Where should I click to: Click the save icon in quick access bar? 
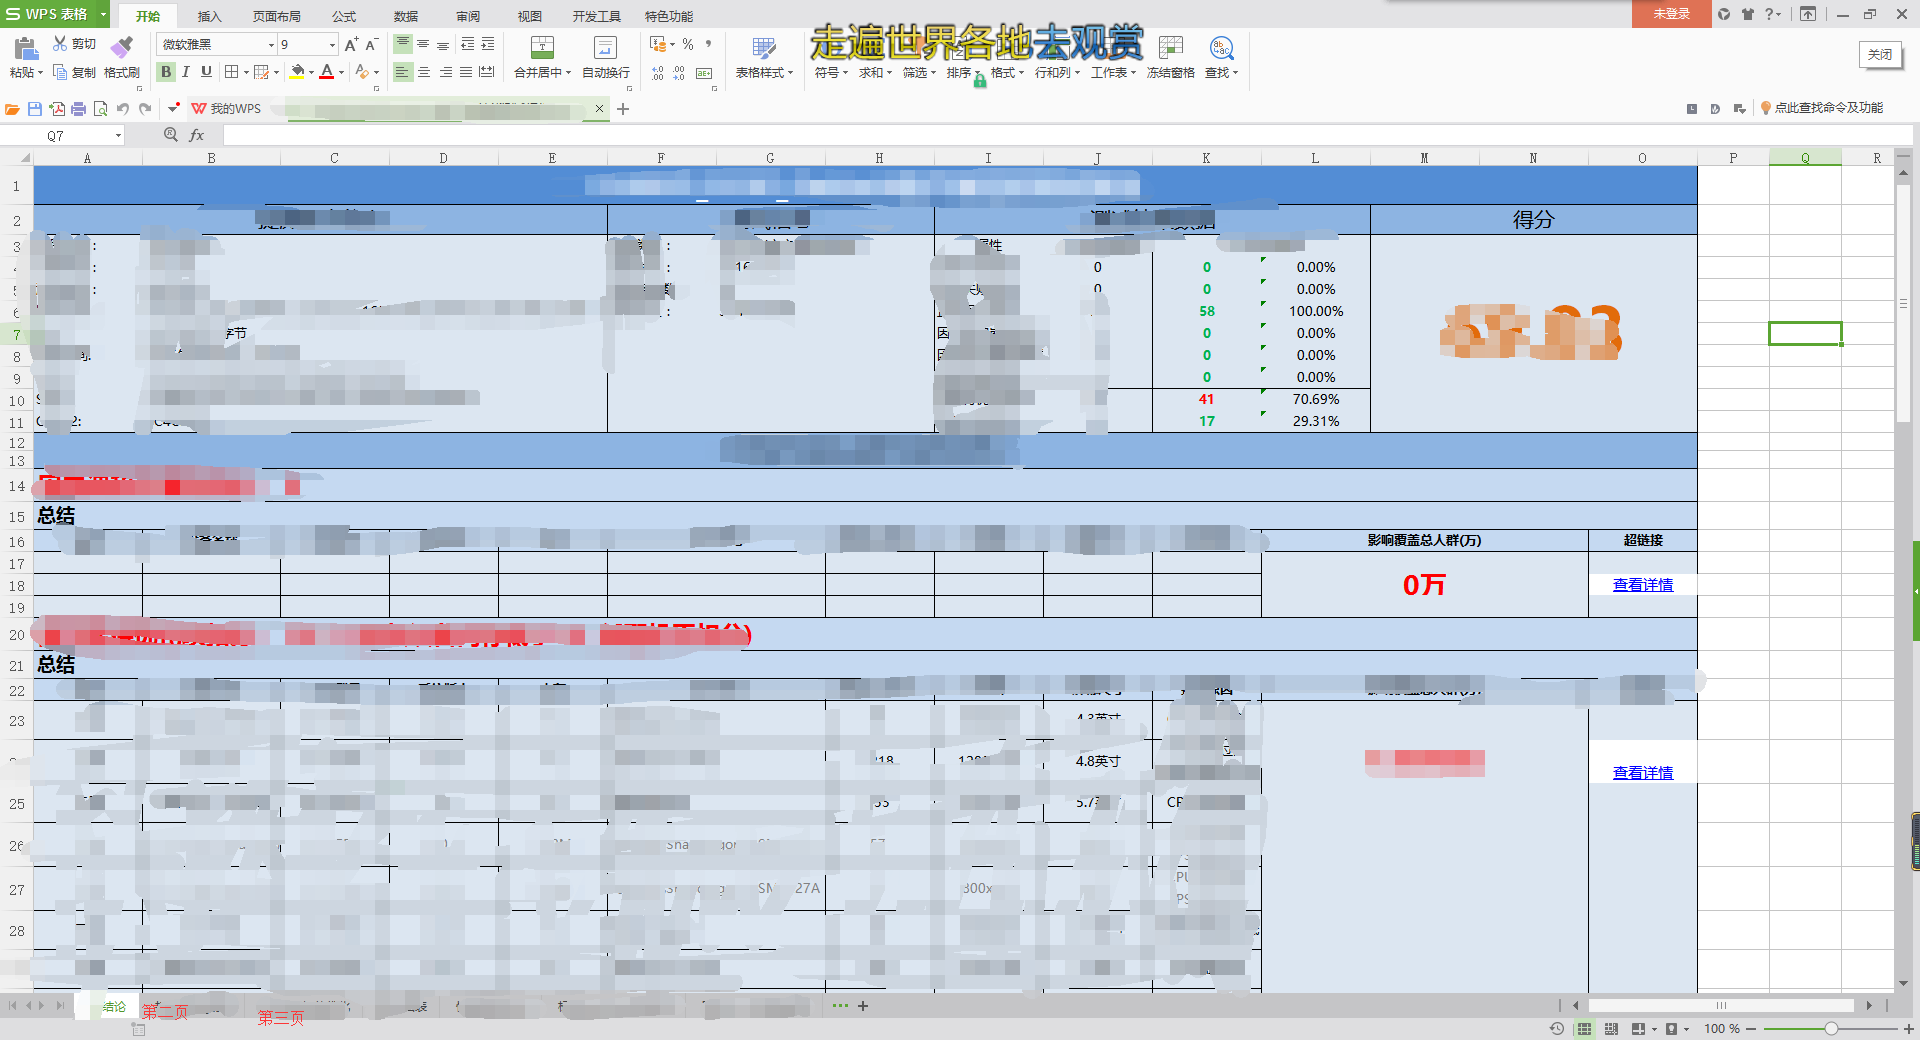click(x=35, y=109)
